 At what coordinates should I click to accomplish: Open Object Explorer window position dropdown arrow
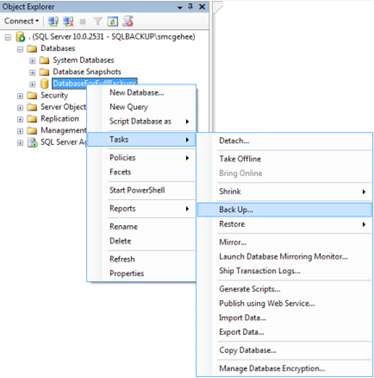click(x=180, y=7)
